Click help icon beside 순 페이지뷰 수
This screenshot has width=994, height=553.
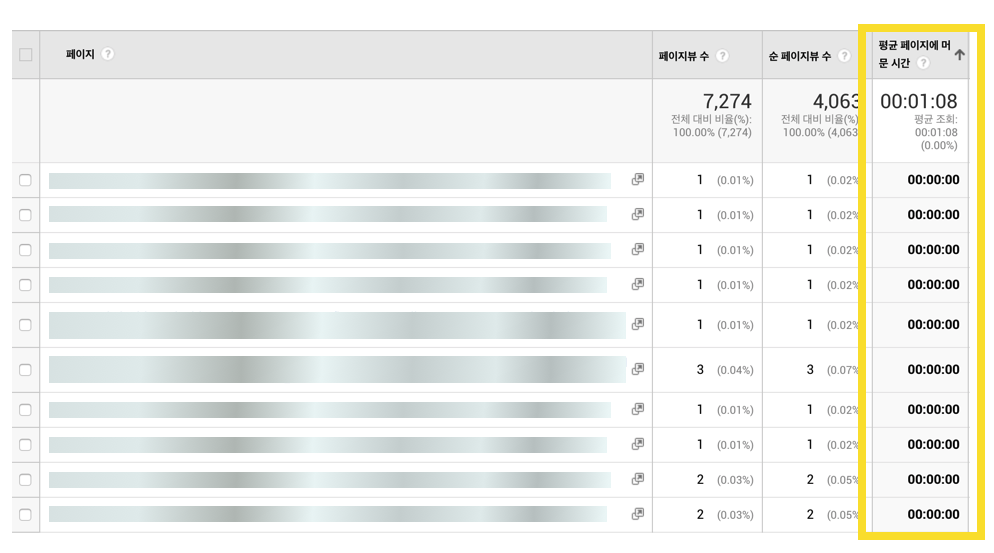point(844,56)
